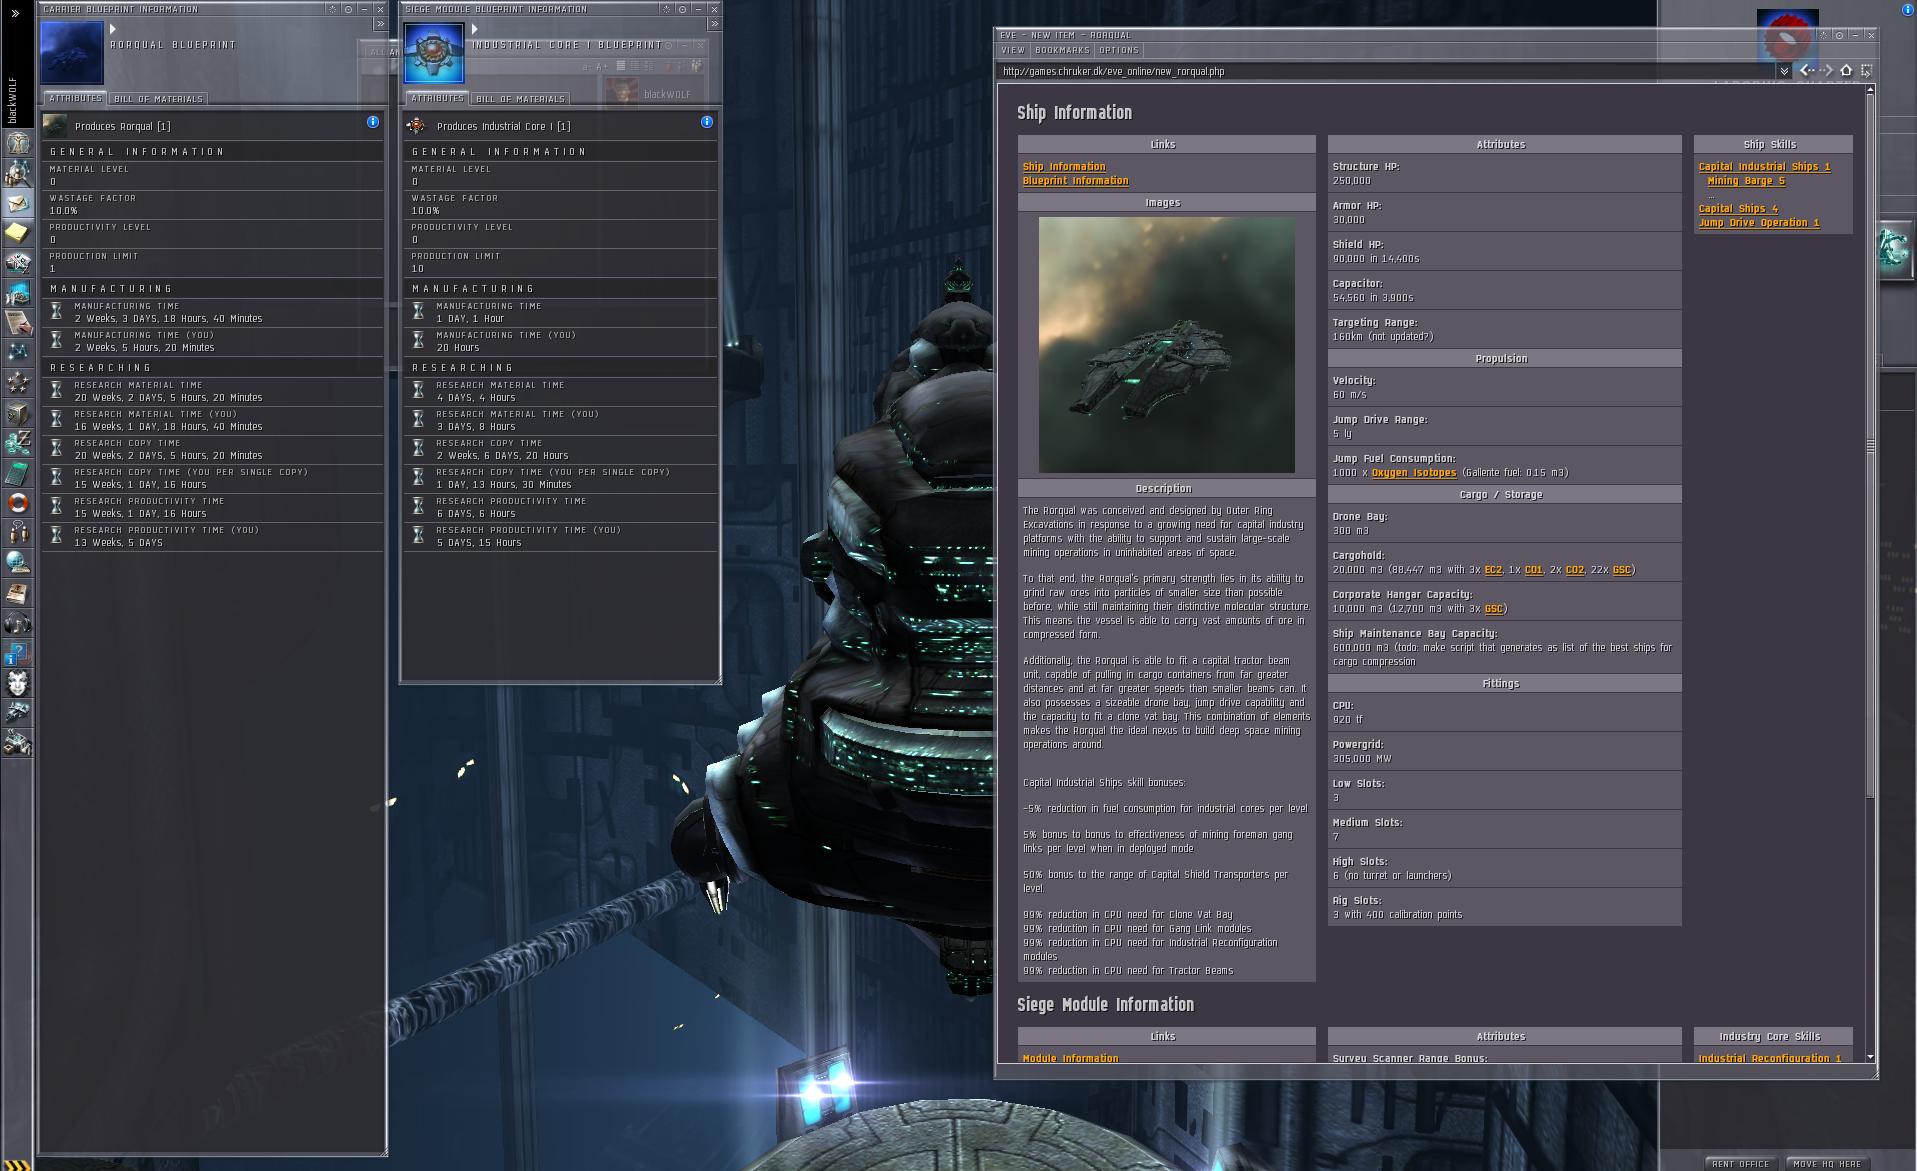
Task: Pin the EVE New Item Rorqual browser window
Action: point(1839,35)
